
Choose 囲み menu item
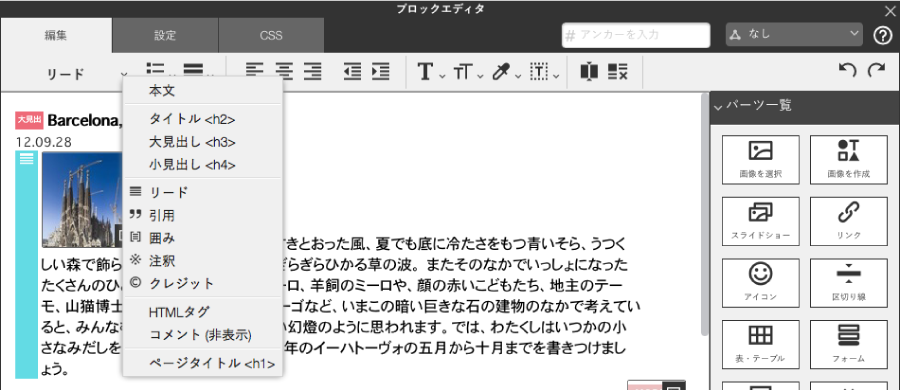pyautogui.click(x=203, y=238)
